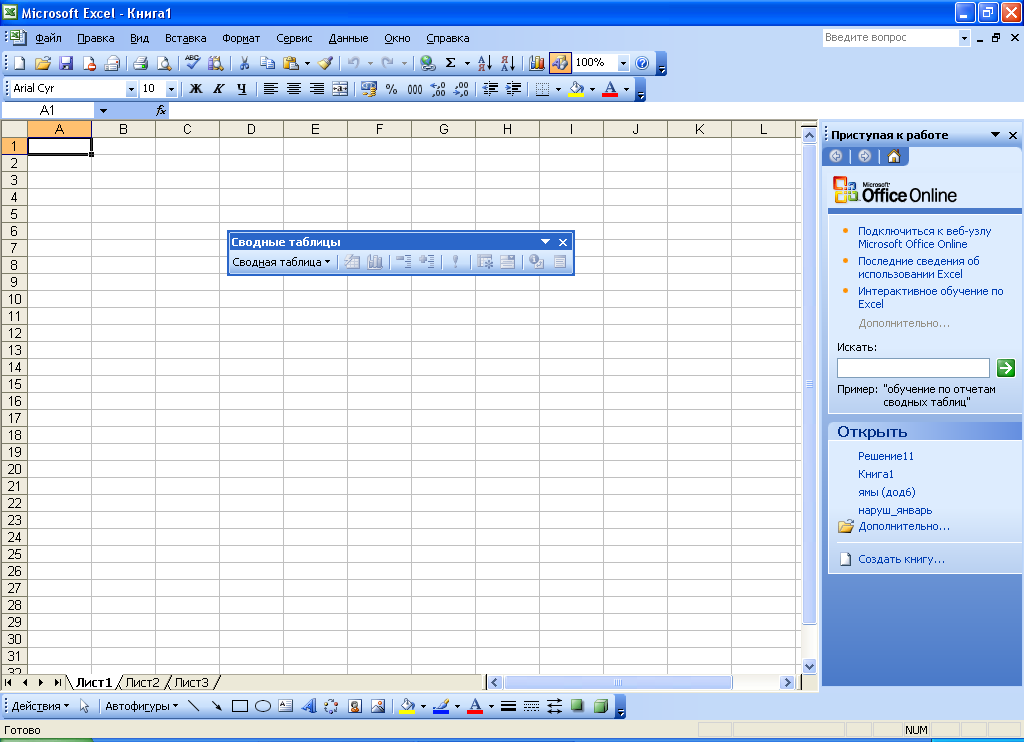Image resolution: width=1024 pixels, height=742 pixels.
Task: Open the Формат menu
Action: 241,38
